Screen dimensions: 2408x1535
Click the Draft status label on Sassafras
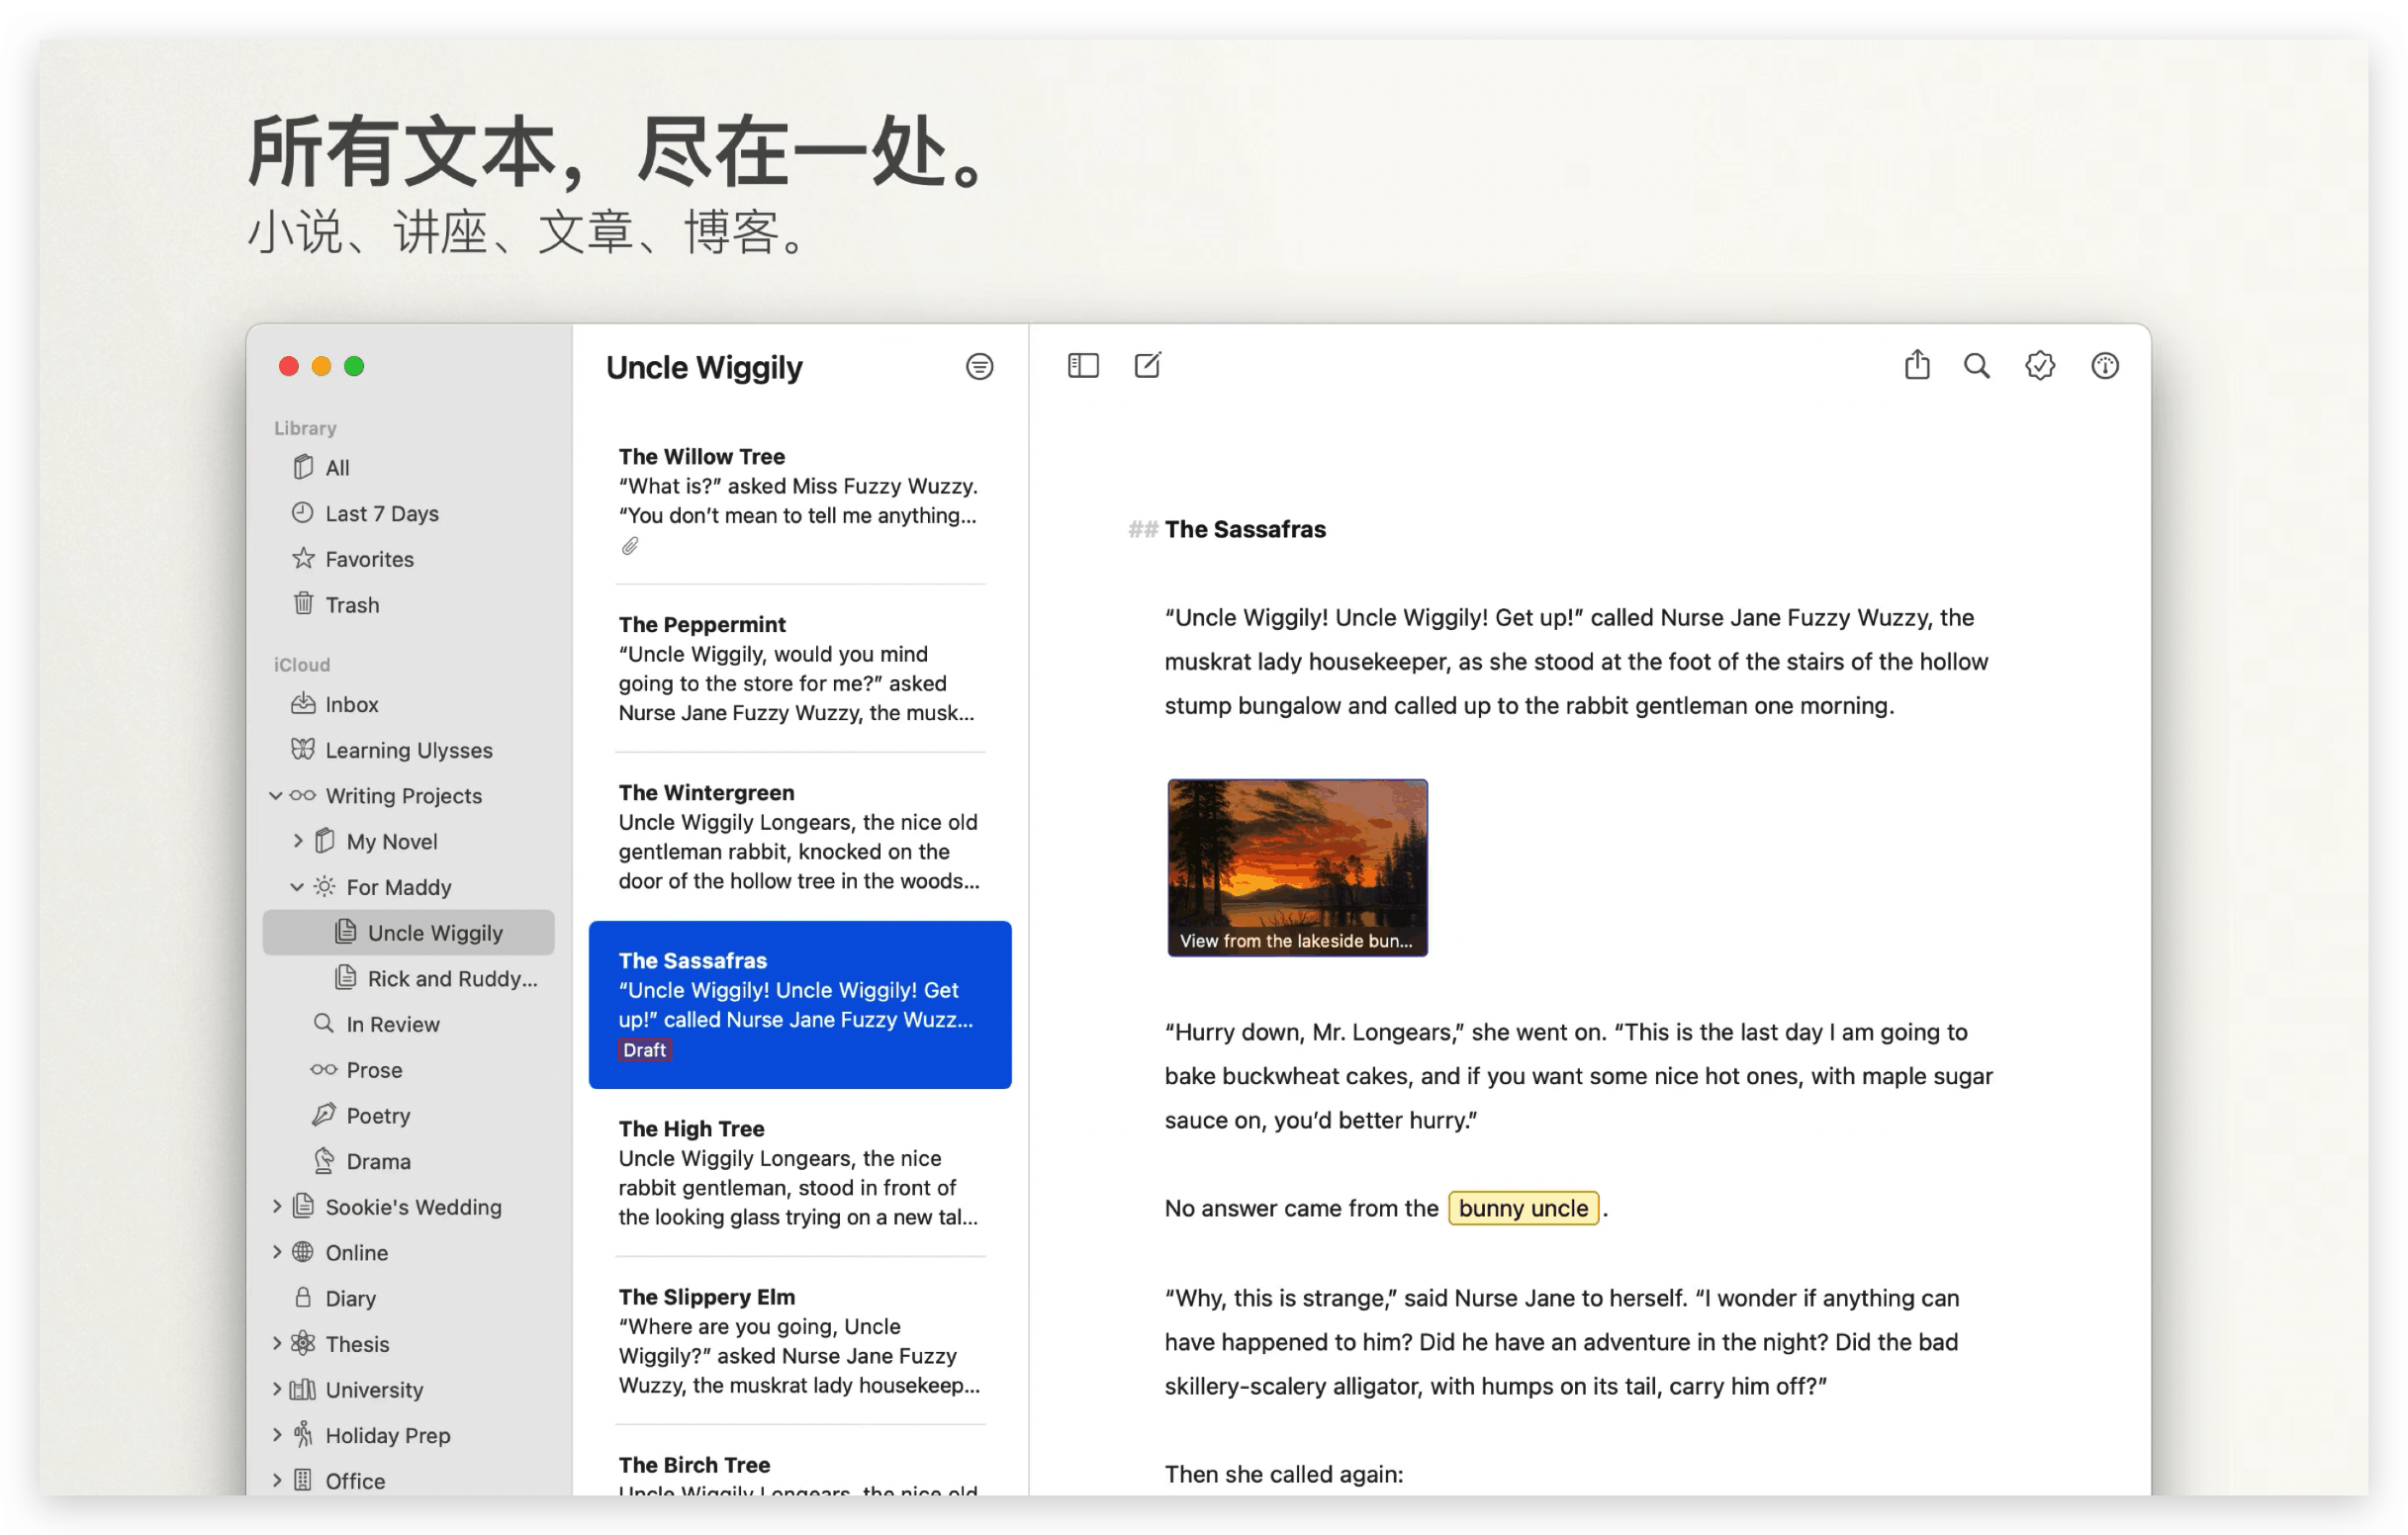tap(644, 1049)
